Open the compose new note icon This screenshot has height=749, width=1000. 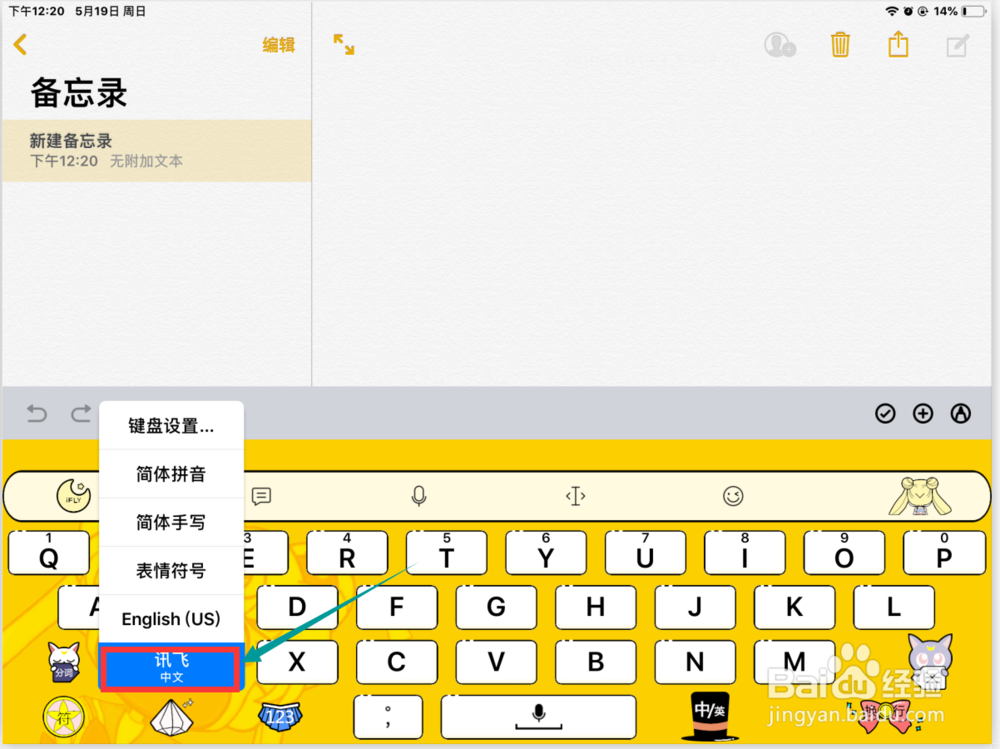[957, 44]
